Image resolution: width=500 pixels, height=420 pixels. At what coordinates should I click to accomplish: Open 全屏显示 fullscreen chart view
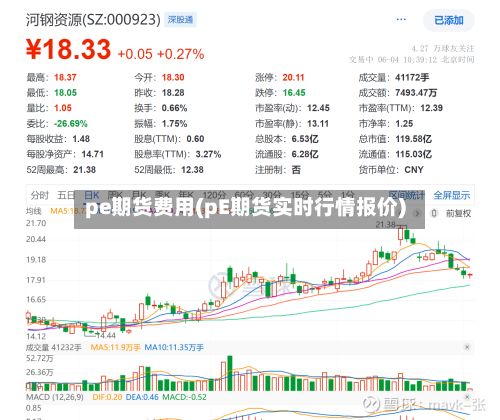452,195
